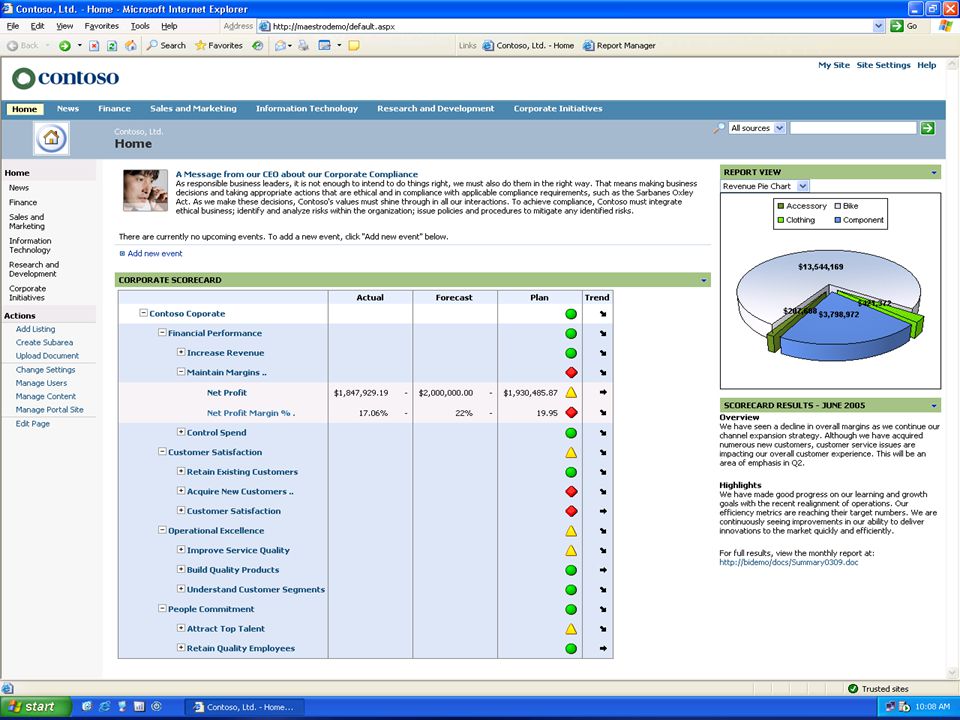This screenshot has height=720, width=960.
Task: Switch to the Information Technology tab
Action: tap(307, 108)
